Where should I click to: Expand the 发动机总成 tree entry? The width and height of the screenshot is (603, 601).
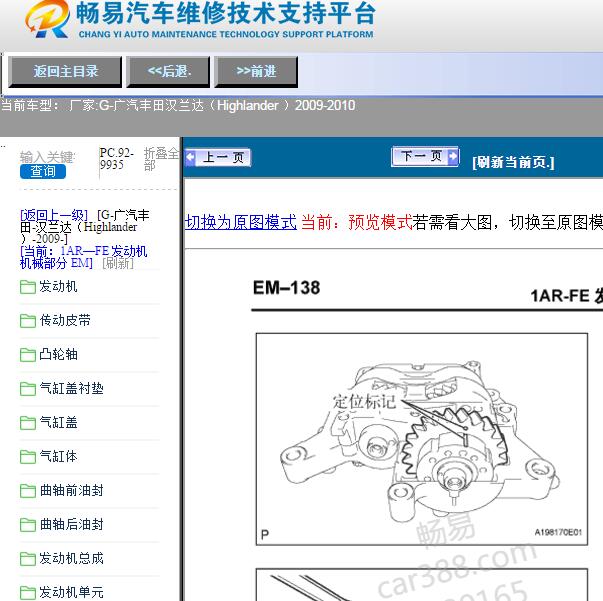pos(72,558)
